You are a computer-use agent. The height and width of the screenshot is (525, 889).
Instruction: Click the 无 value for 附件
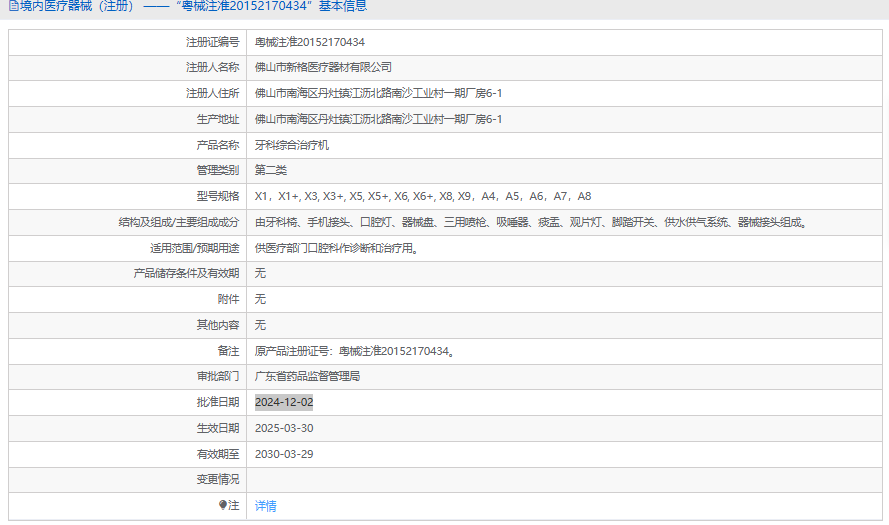[260, 299]
